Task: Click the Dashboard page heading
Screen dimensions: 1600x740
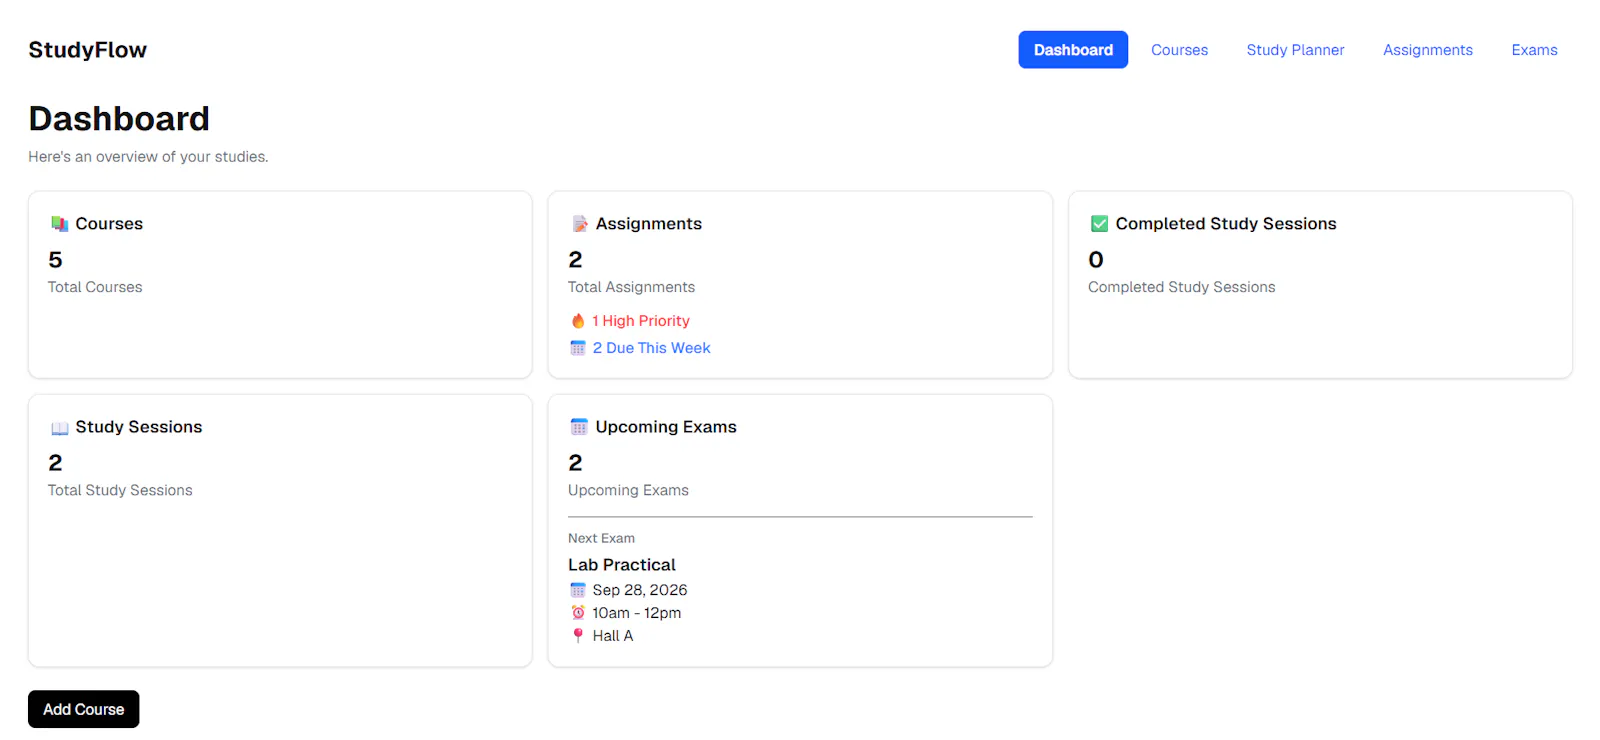Action: [119, 119]
